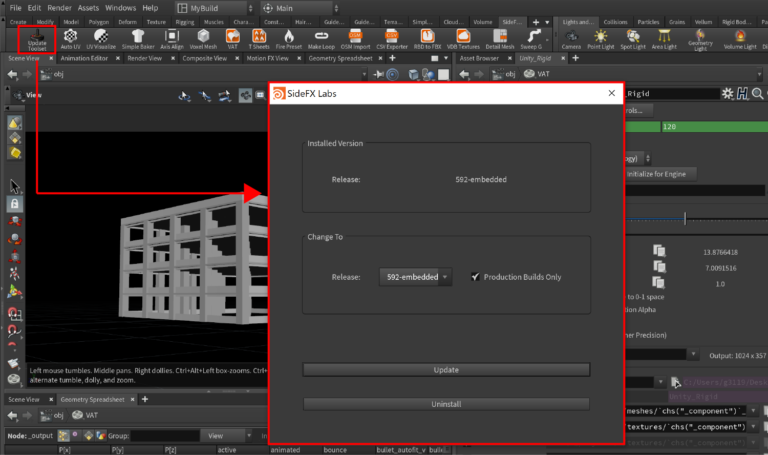This screenshot has height=455, width=768.
Task: Go back using scene view left arrow
Action: point(12,74)
